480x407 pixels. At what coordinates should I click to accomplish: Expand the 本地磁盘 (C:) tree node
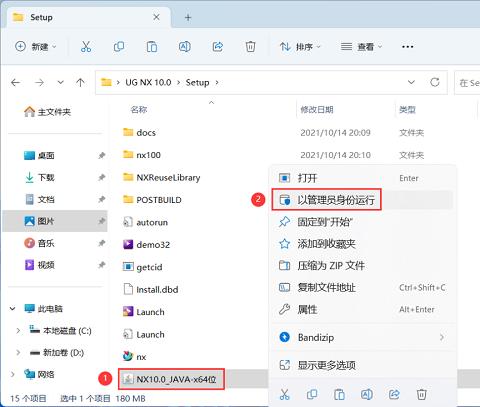click(x=18, y=331)
